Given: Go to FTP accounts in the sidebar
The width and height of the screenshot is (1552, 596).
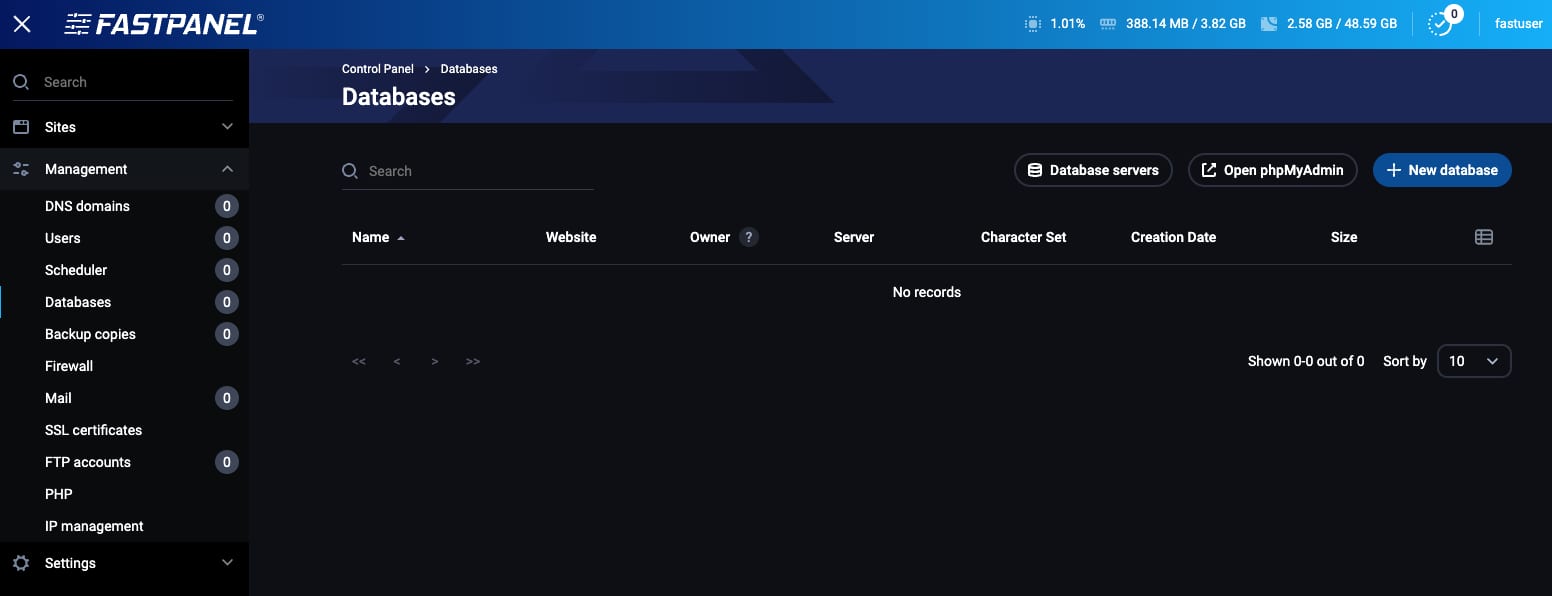Looking at the screenshot, I should [x=88, y=461].
